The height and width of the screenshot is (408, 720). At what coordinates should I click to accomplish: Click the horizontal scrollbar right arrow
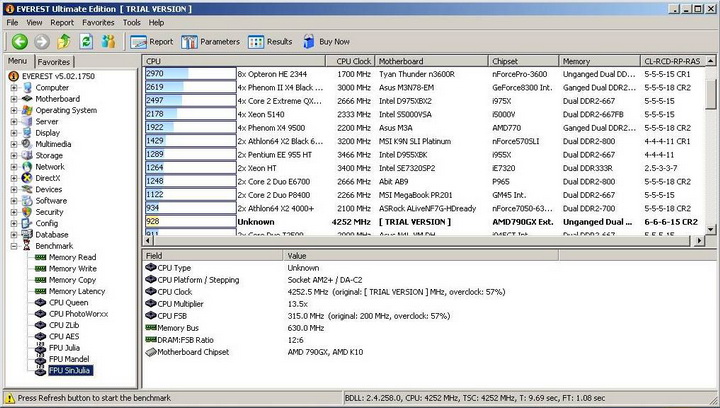click(699, 240)
